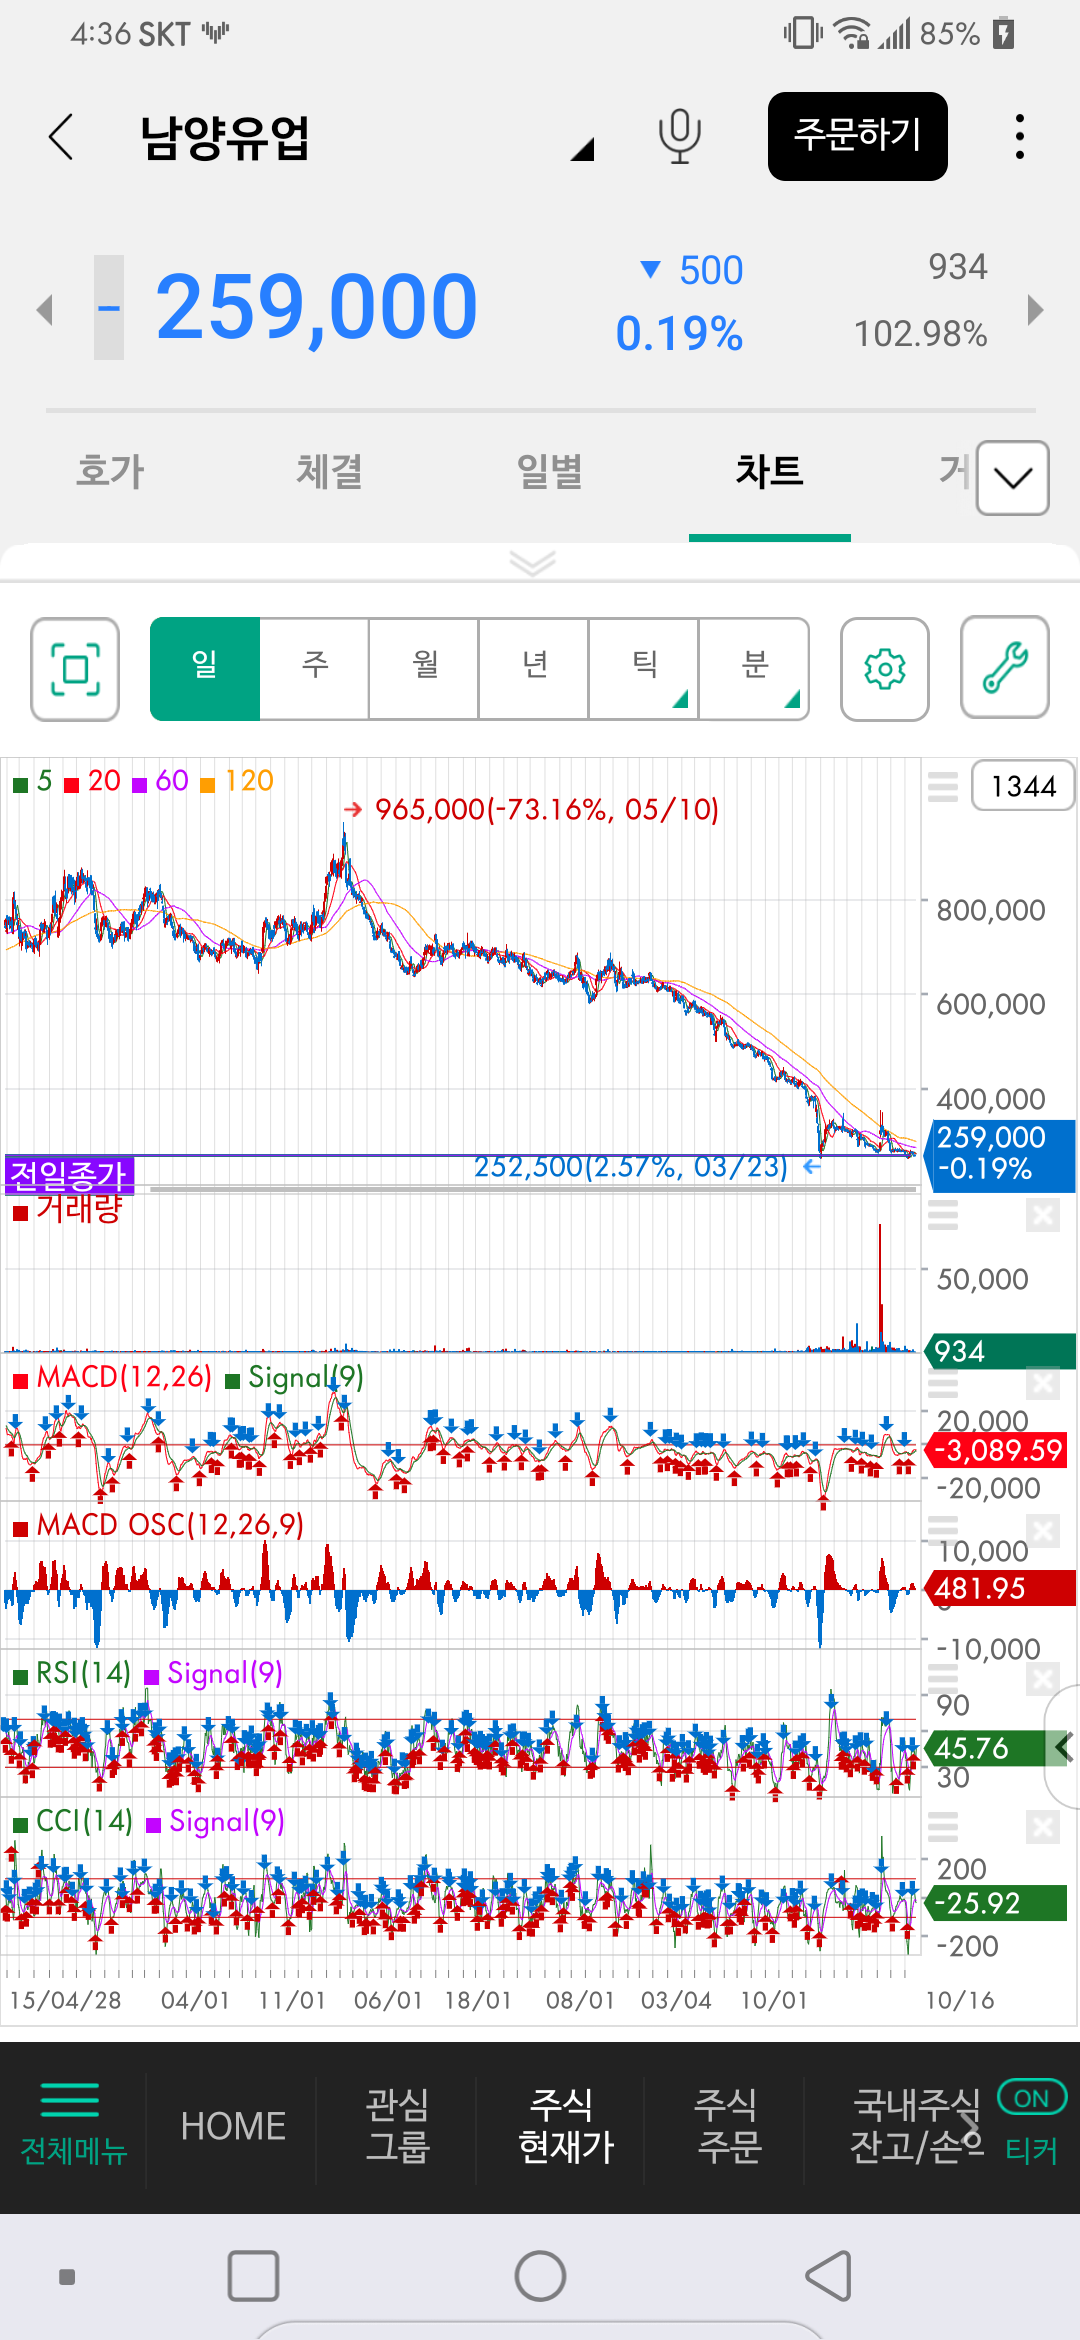This screenshot has height=2340, width=1080.
Task: Close the MACD OSC indicator panel
Action: 1042,1530
